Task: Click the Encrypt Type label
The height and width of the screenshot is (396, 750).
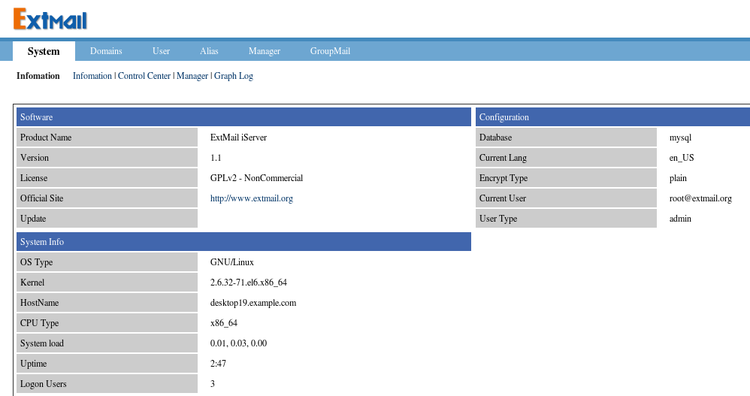Action: pyautogui.click(x=566, y=178)
